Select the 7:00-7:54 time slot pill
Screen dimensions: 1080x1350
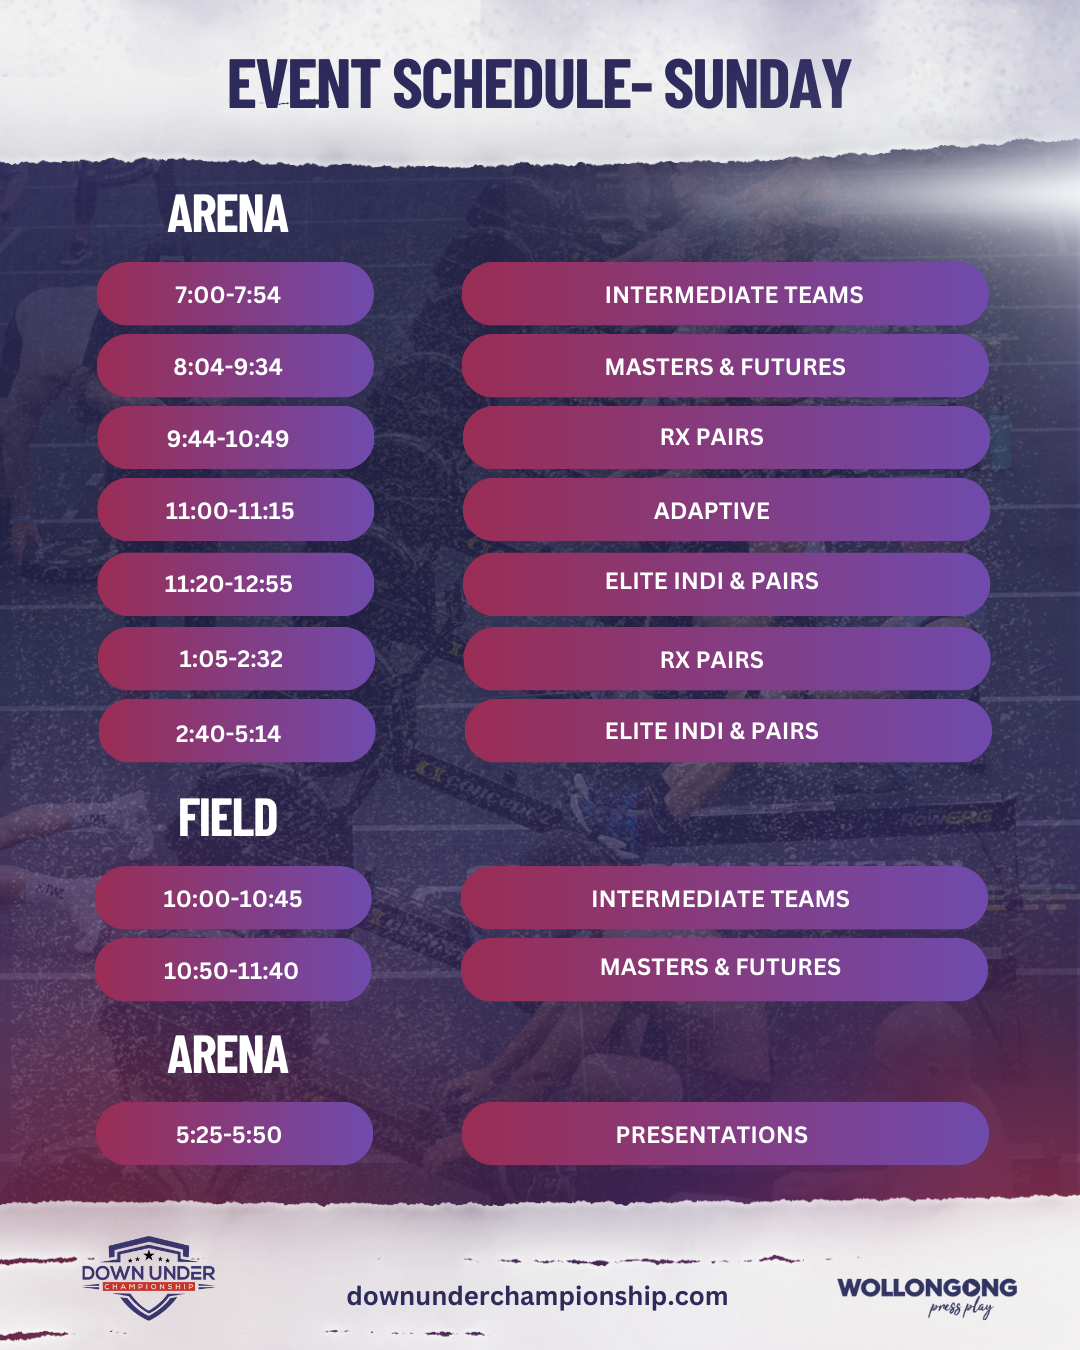235,294
